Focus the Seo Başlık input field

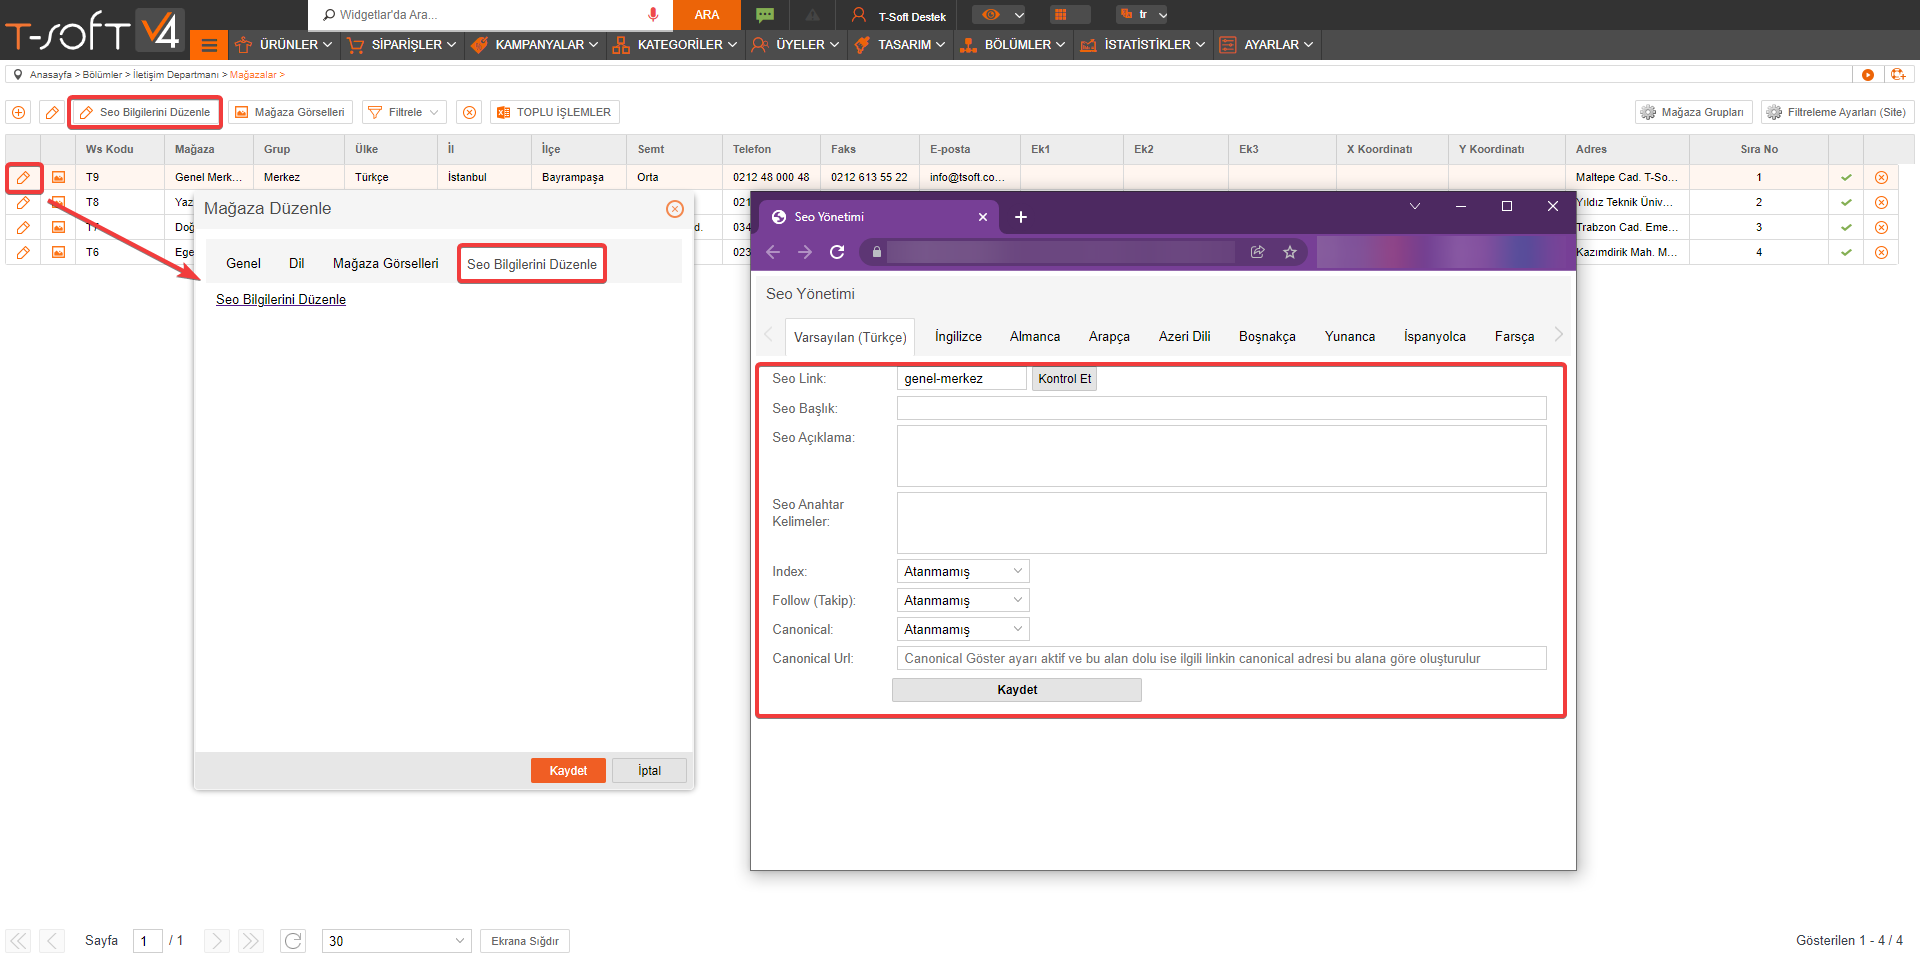tap(1221, 408)
